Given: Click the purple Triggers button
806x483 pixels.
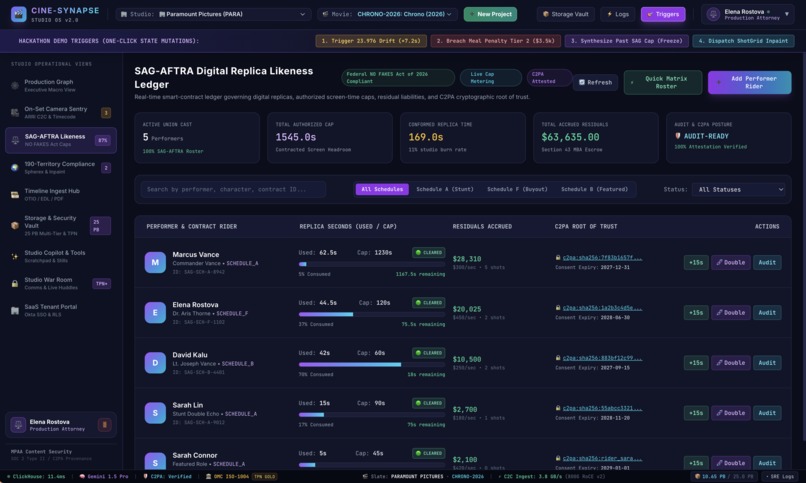Looking at the screenshot, I should 663,14.
